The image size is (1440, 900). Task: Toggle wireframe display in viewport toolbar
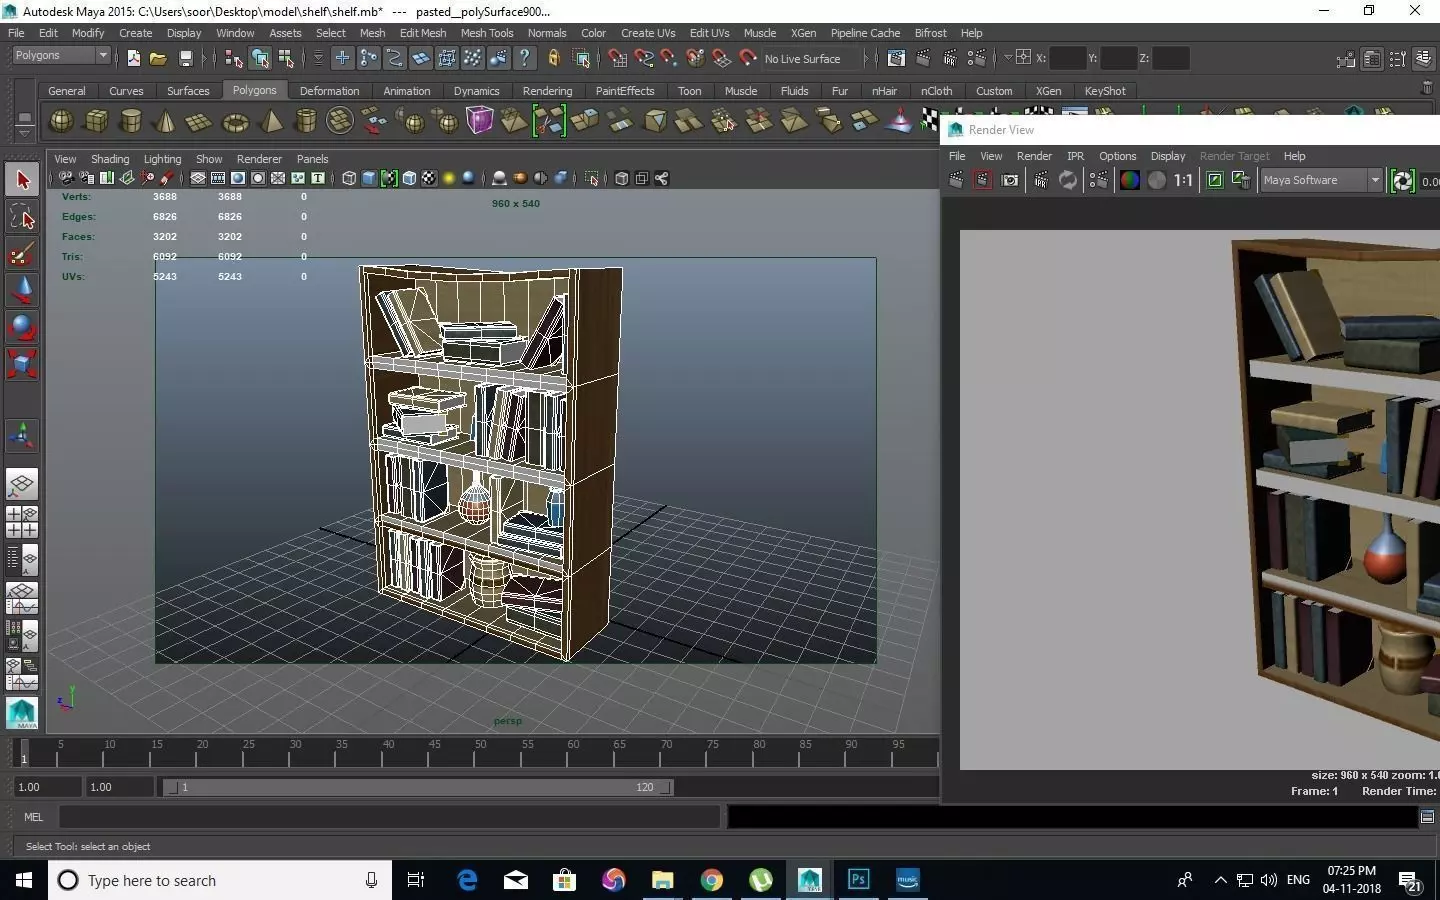pyautogui.click(x=349, y=178)
